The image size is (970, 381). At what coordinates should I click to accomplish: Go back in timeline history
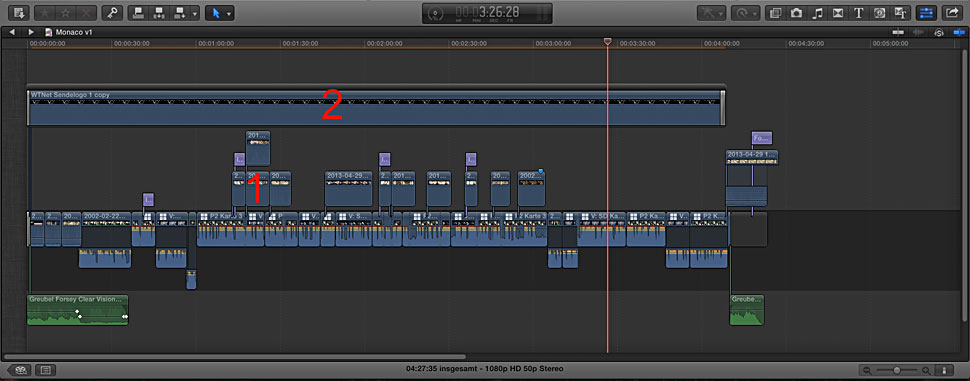click(12, 32)
